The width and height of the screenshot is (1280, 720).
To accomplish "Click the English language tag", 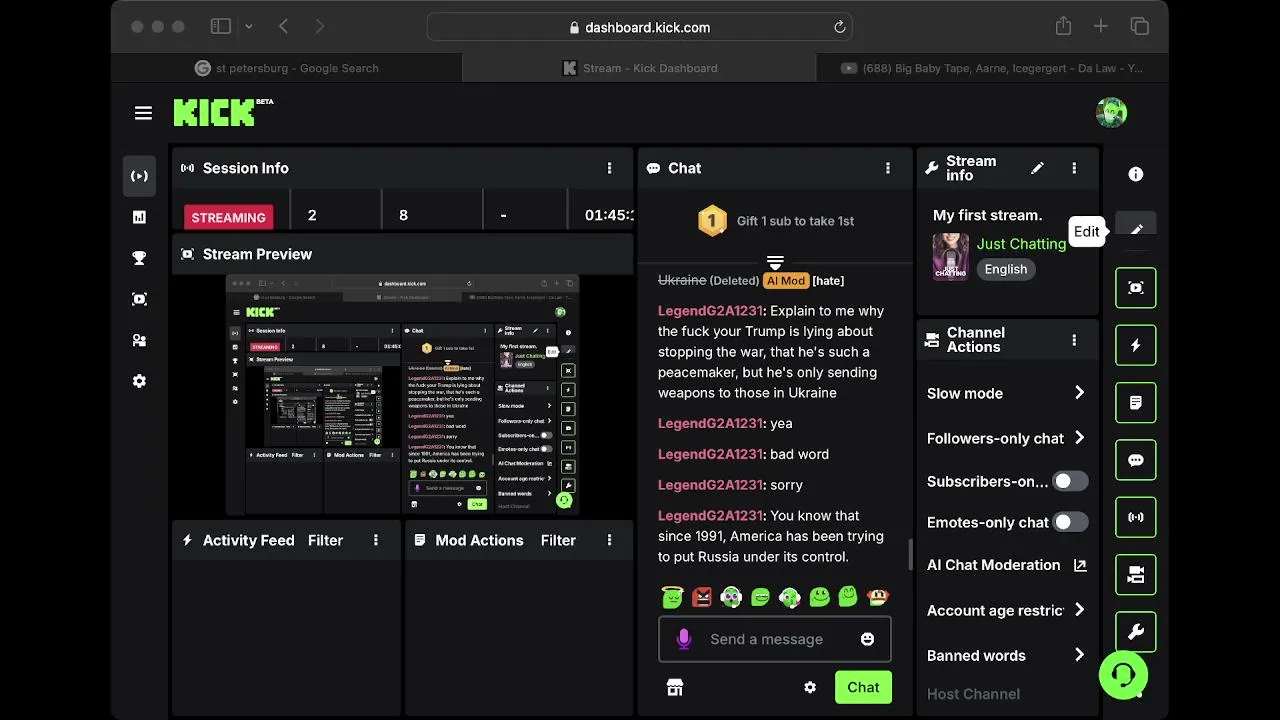I will 1005,269.
